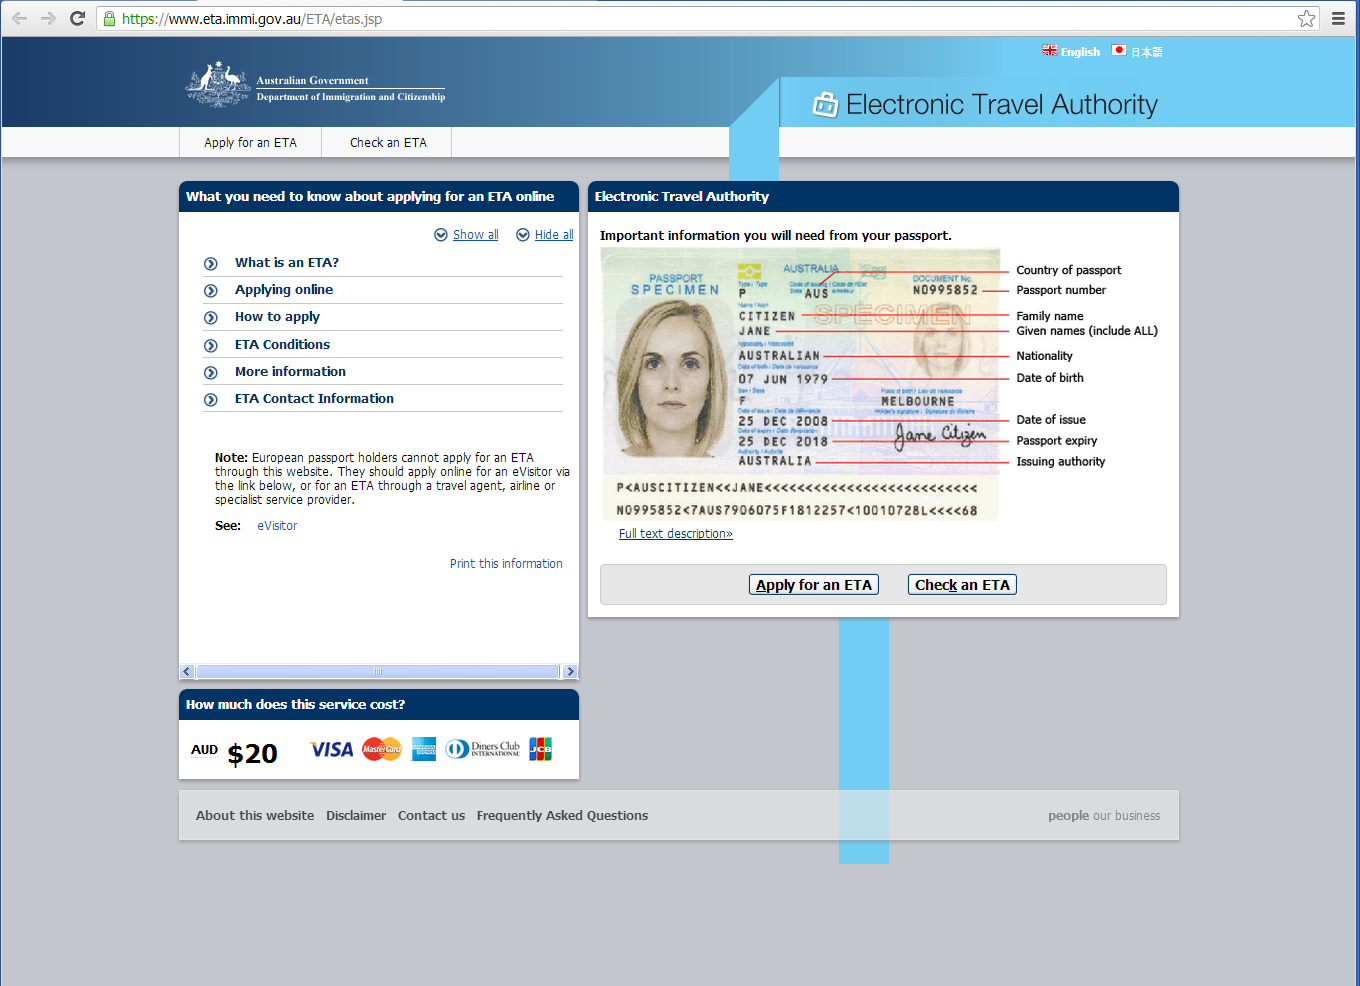Viewport: 1360px width, 986px height.
Task: Open the 'Check an ETA' navigation tab
Action: click(x=388, y=143)
